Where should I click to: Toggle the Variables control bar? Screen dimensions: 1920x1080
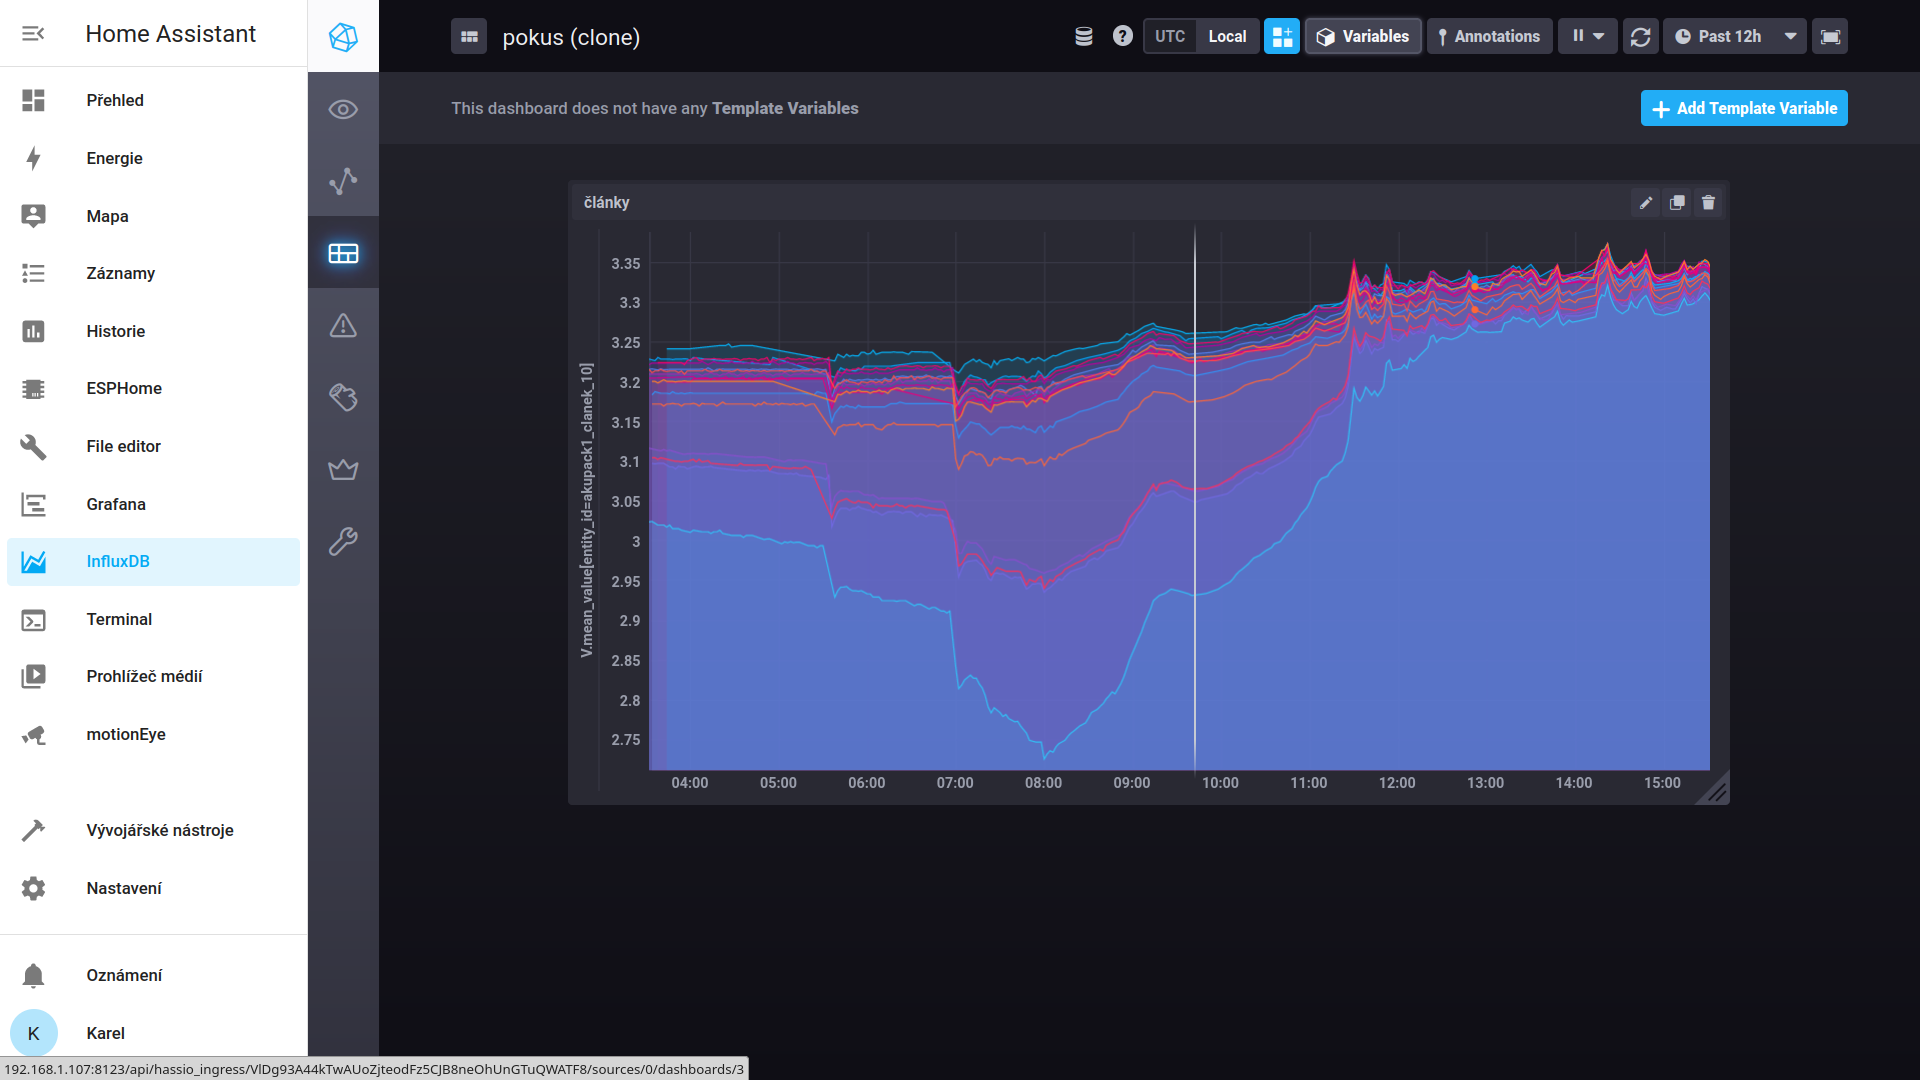1363,37
